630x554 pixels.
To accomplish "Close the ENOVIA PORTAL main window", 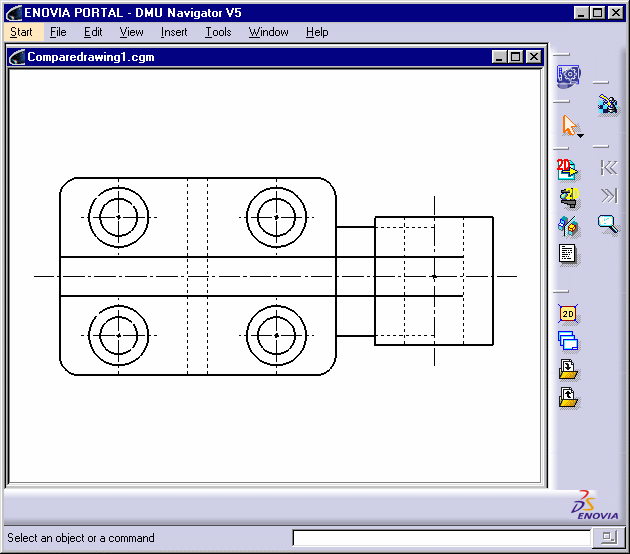I will (x=616, y=13).
